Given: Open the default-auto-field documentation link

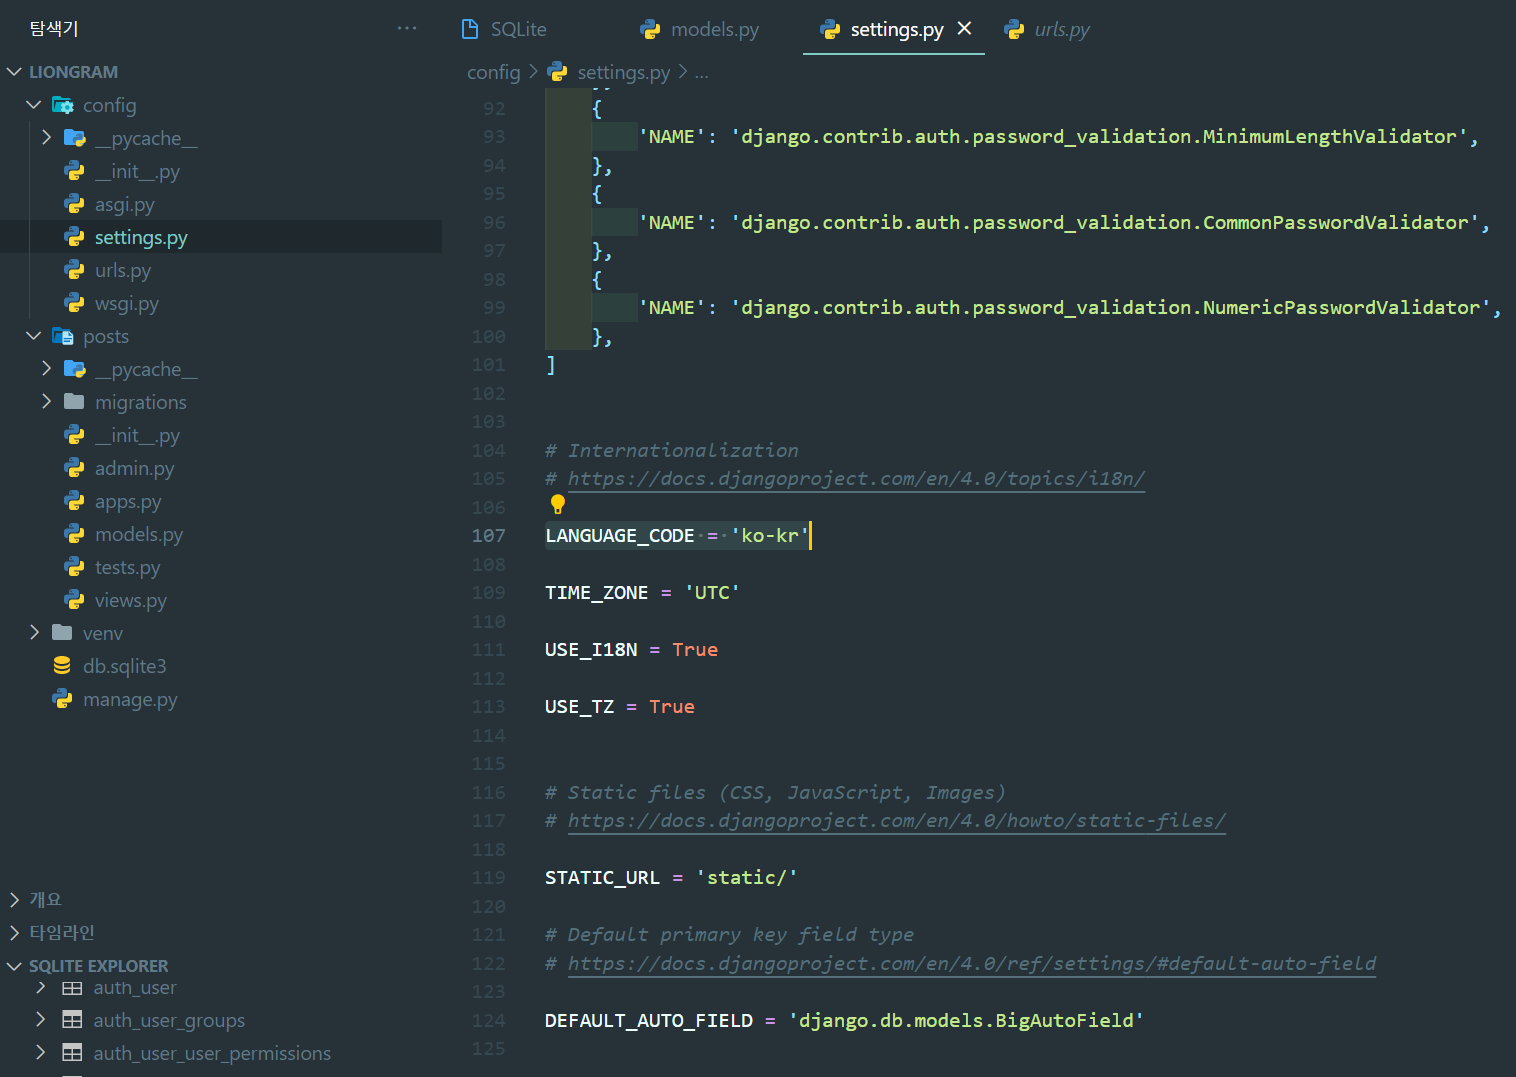Looking at the screenshot, I should pos(971,963).
